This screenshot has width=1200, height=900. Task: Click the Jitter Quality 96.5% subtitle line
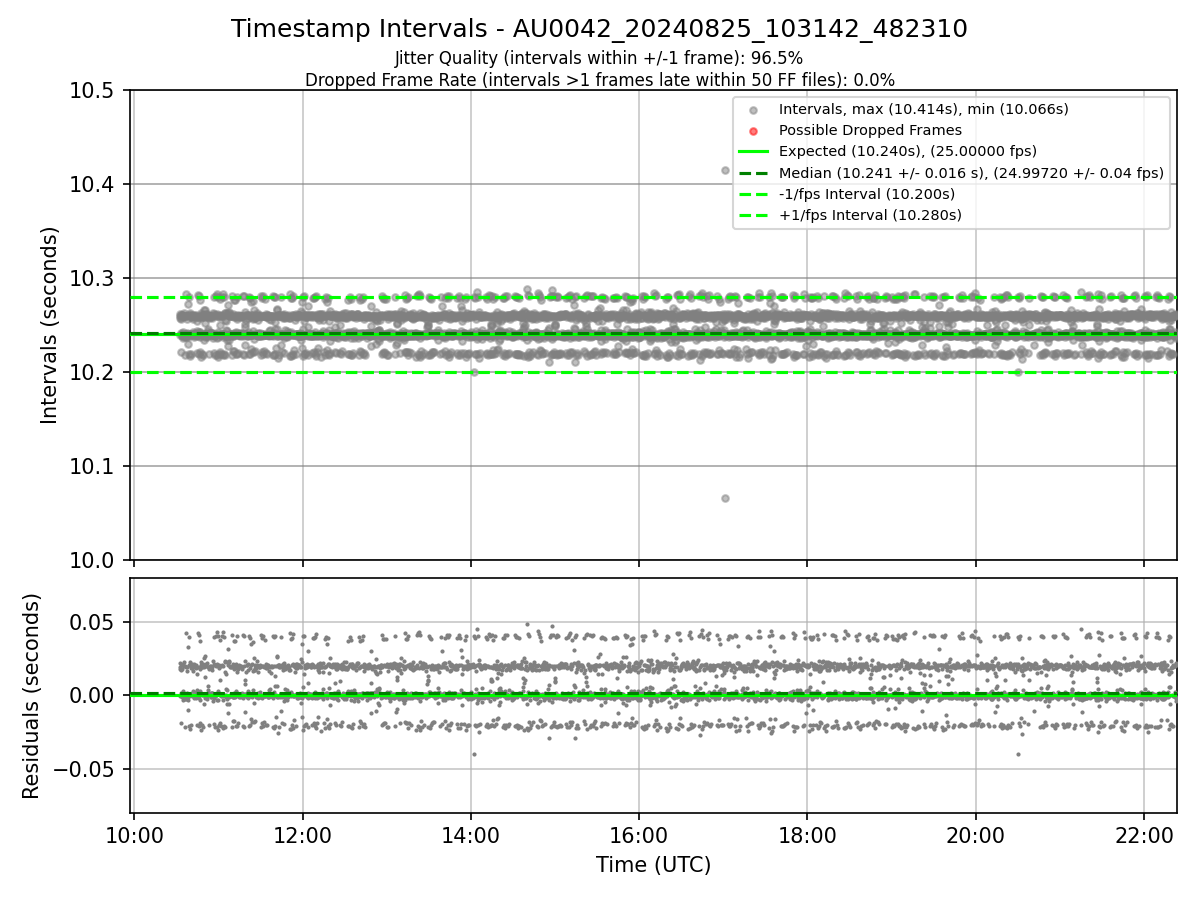(599, 58)
